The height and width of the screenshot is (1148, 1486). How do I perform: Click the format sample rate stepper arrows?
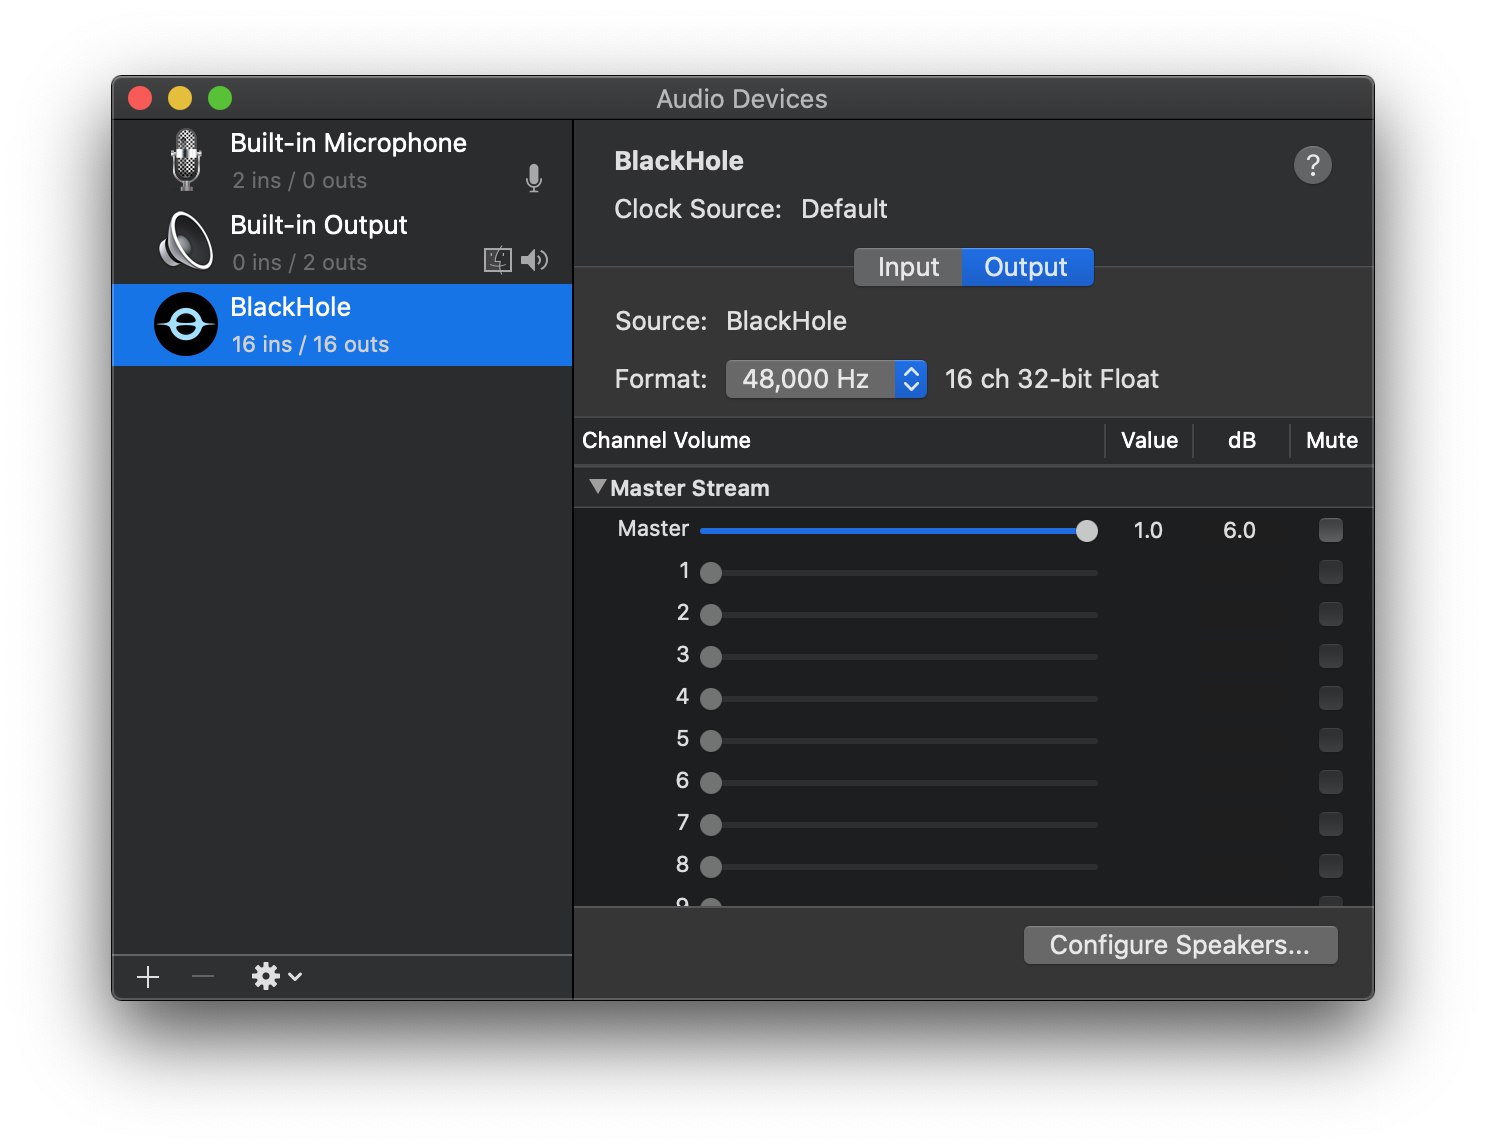pyautogui.click(x=911, y=379)
